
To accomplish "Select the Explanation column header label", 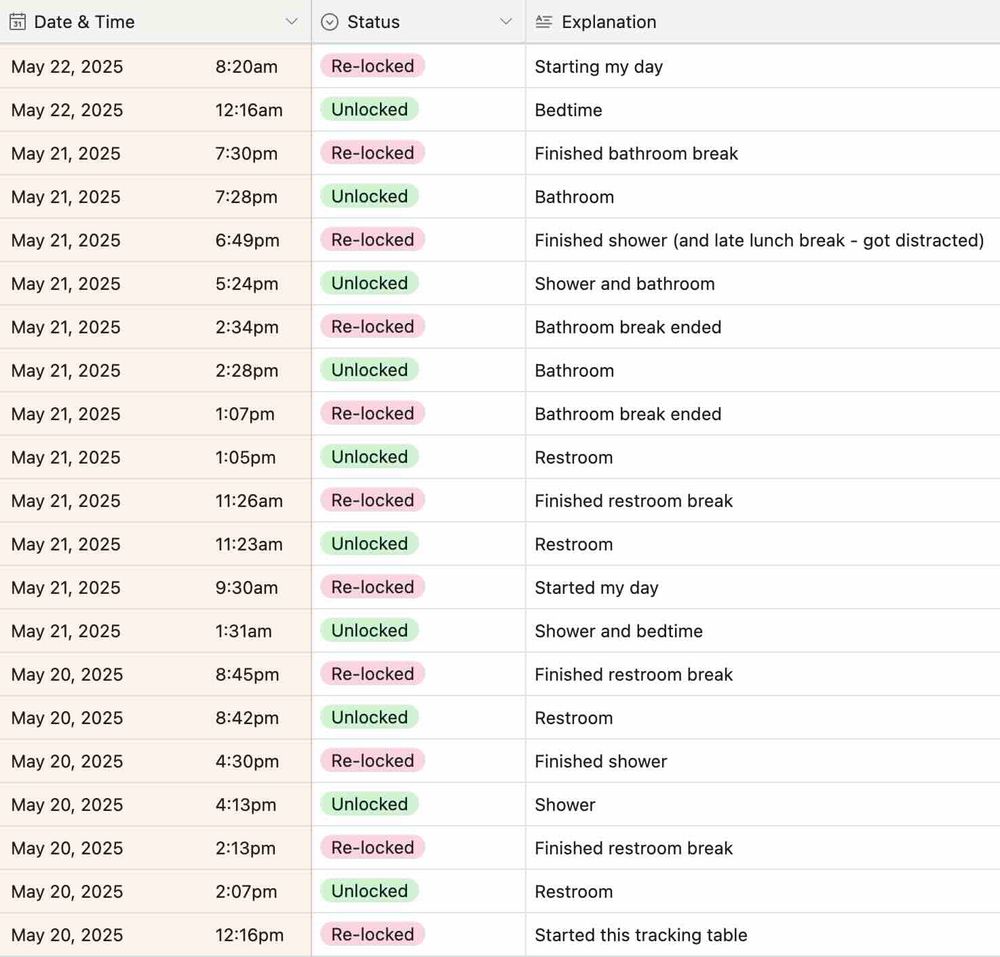I will pyautogui.click(x=609, y=22).
